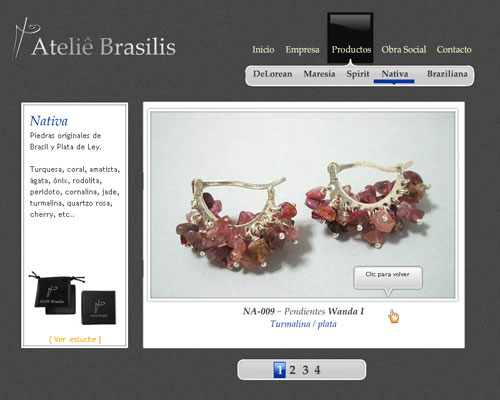This screenshot has height=400, width=500.
Task: Click the tourmaline earrings photo to return
Action: (302, 205)
